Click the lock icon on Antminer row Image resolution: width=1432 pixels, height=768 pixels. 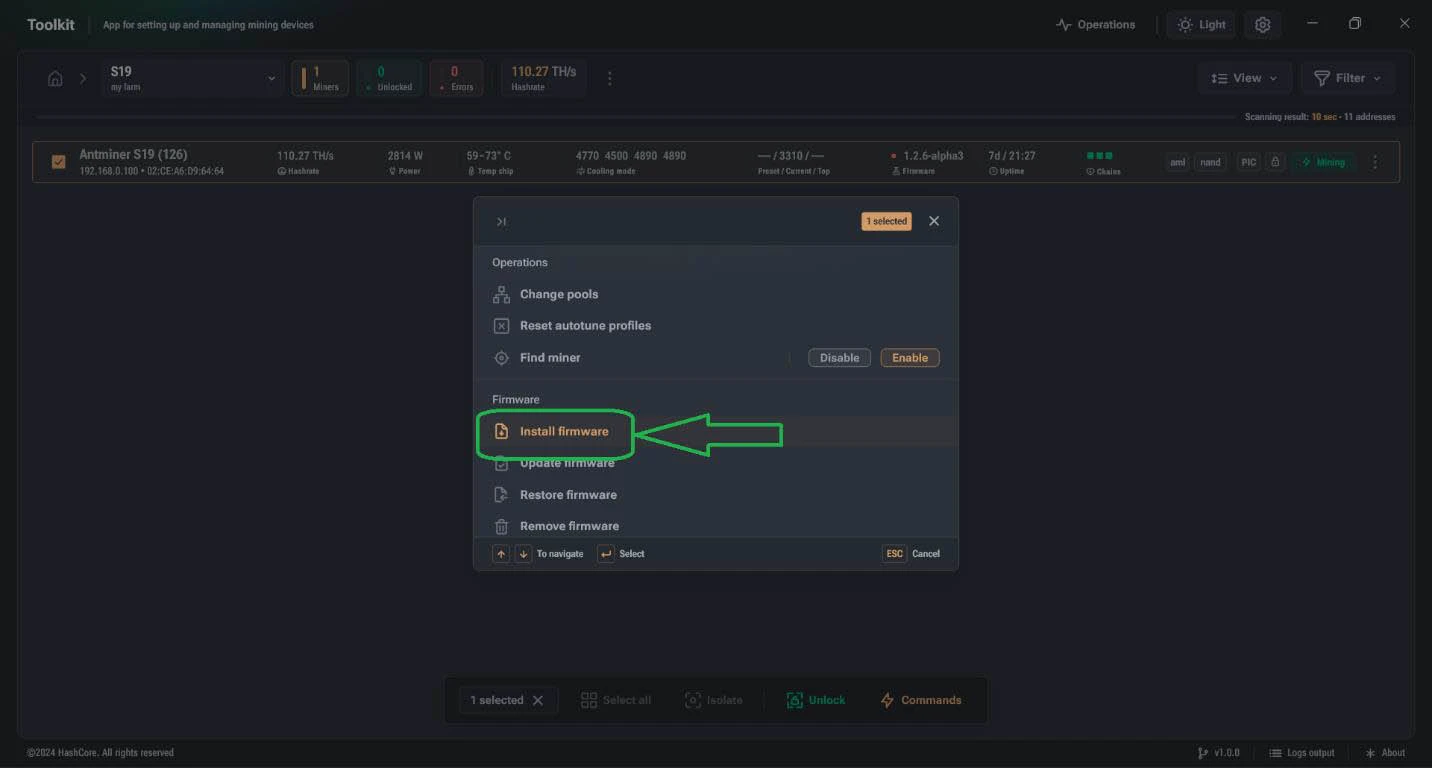(x=1274, y=162)
